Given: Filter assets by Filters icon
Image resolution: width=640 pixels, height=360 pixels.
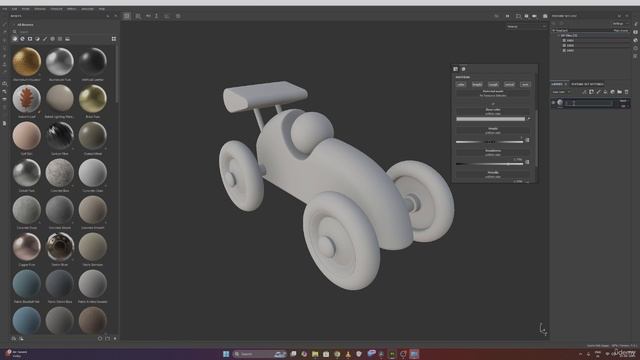Looking at the screenshot, I should [x=37, y=39].
